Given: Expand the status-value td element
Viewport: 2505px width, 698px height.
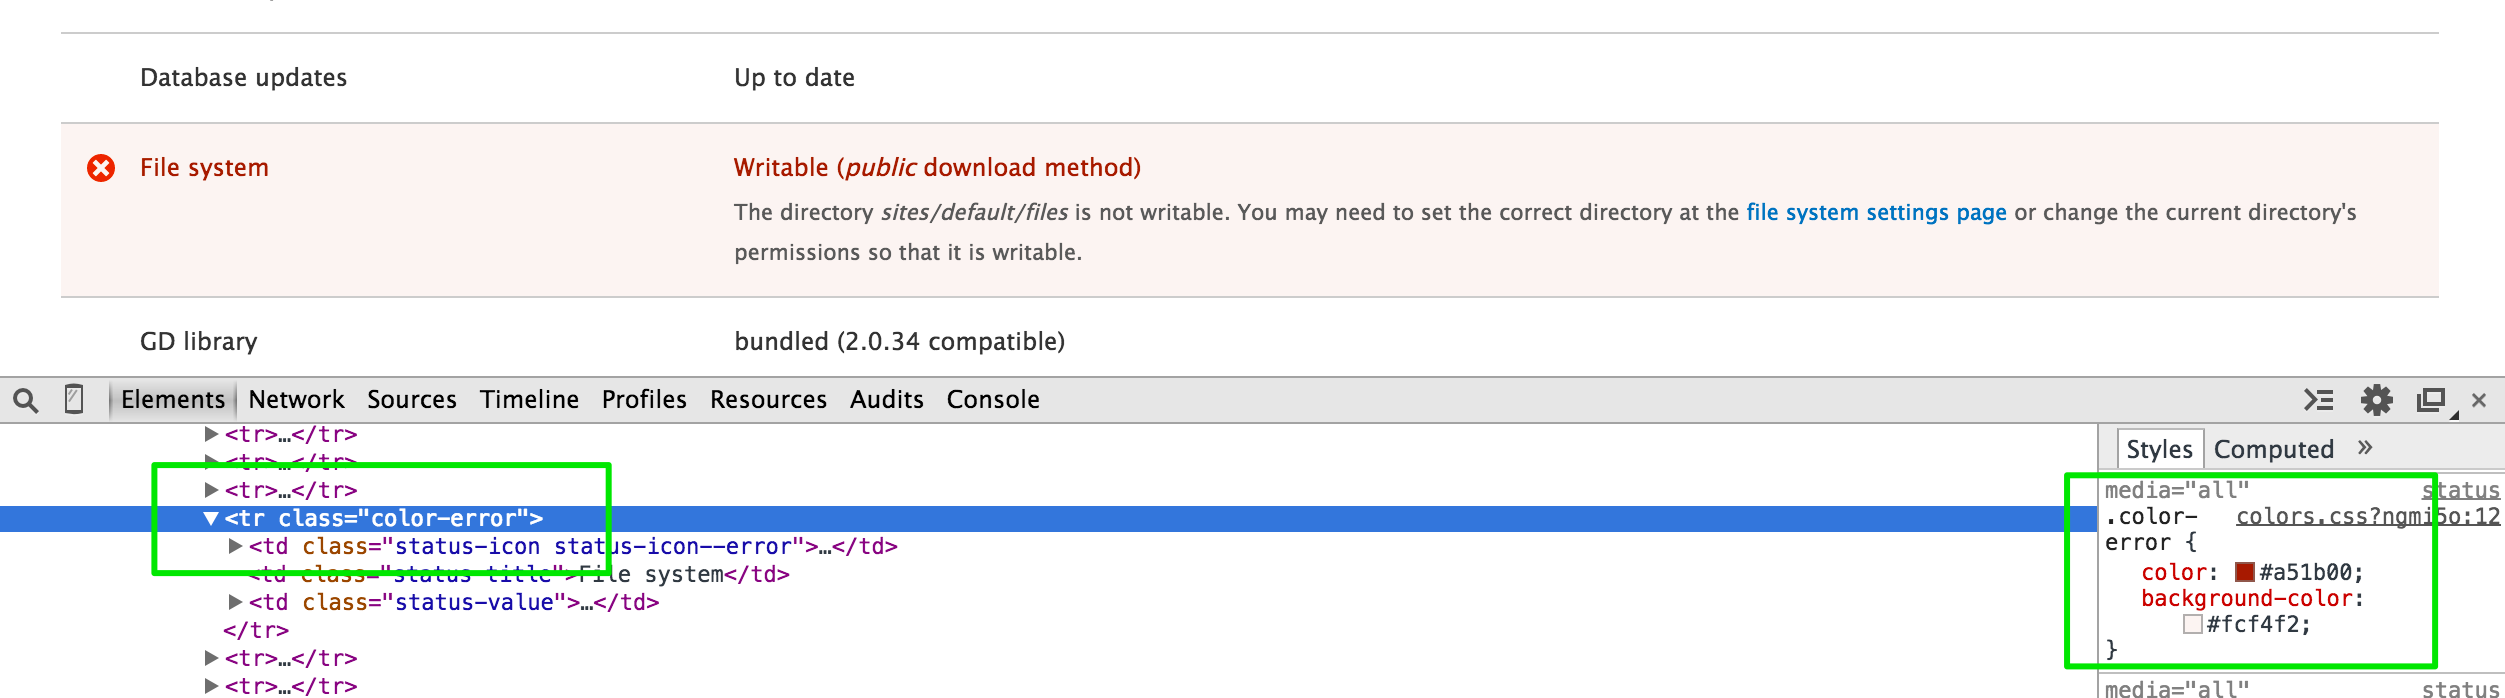Looking at the screenshot, I should click(235, 602).
